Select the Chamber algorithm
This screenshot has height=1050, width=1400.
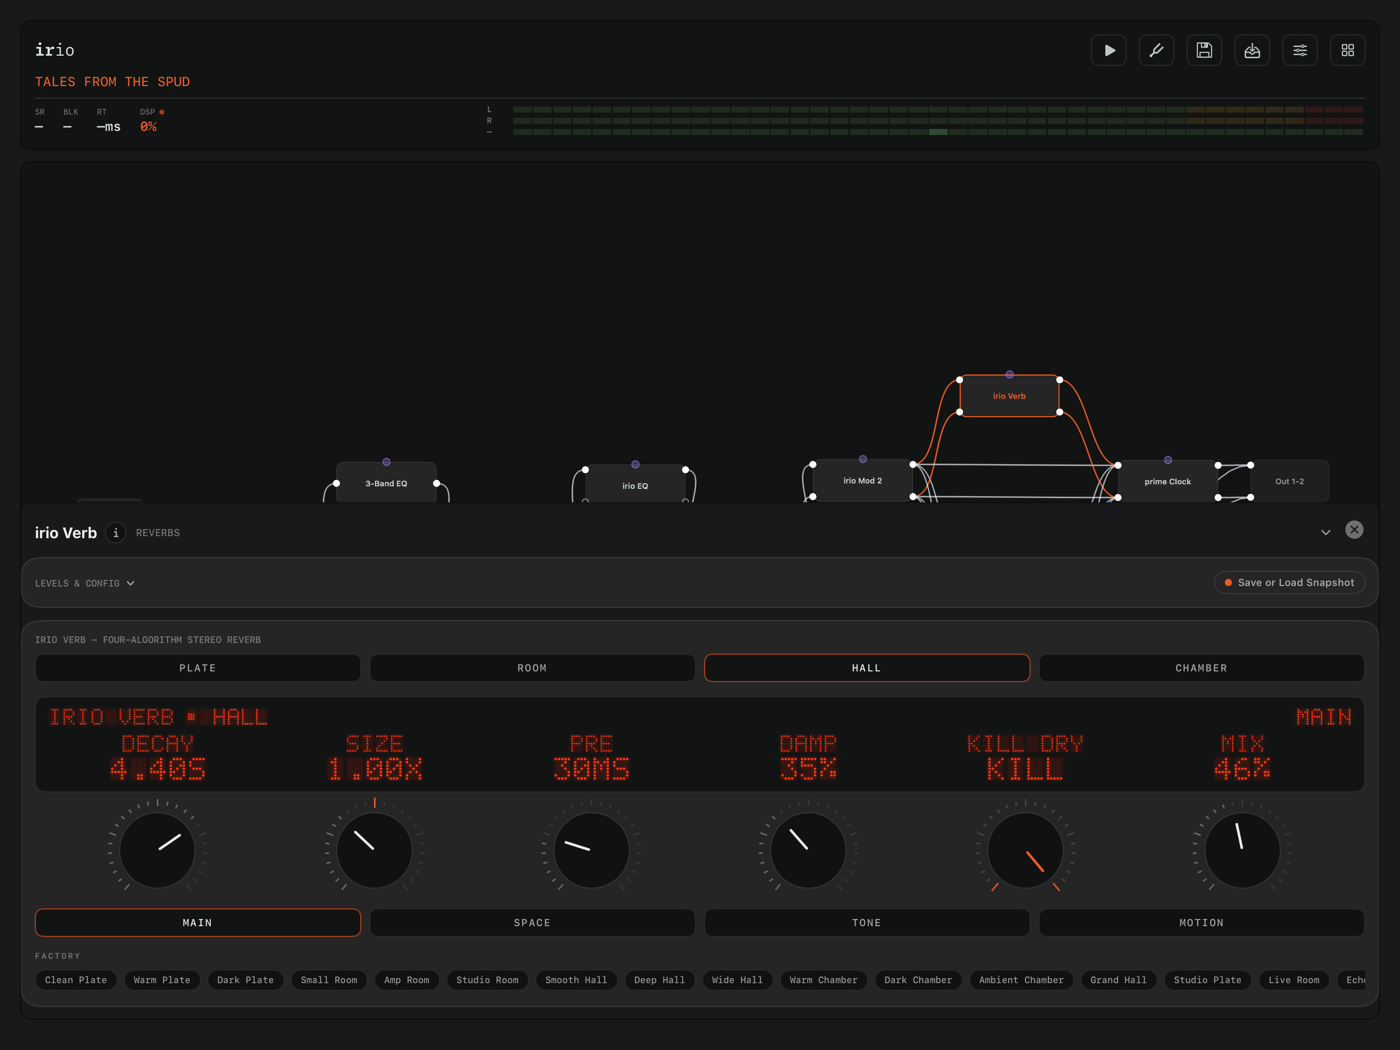coord(1201,668)
